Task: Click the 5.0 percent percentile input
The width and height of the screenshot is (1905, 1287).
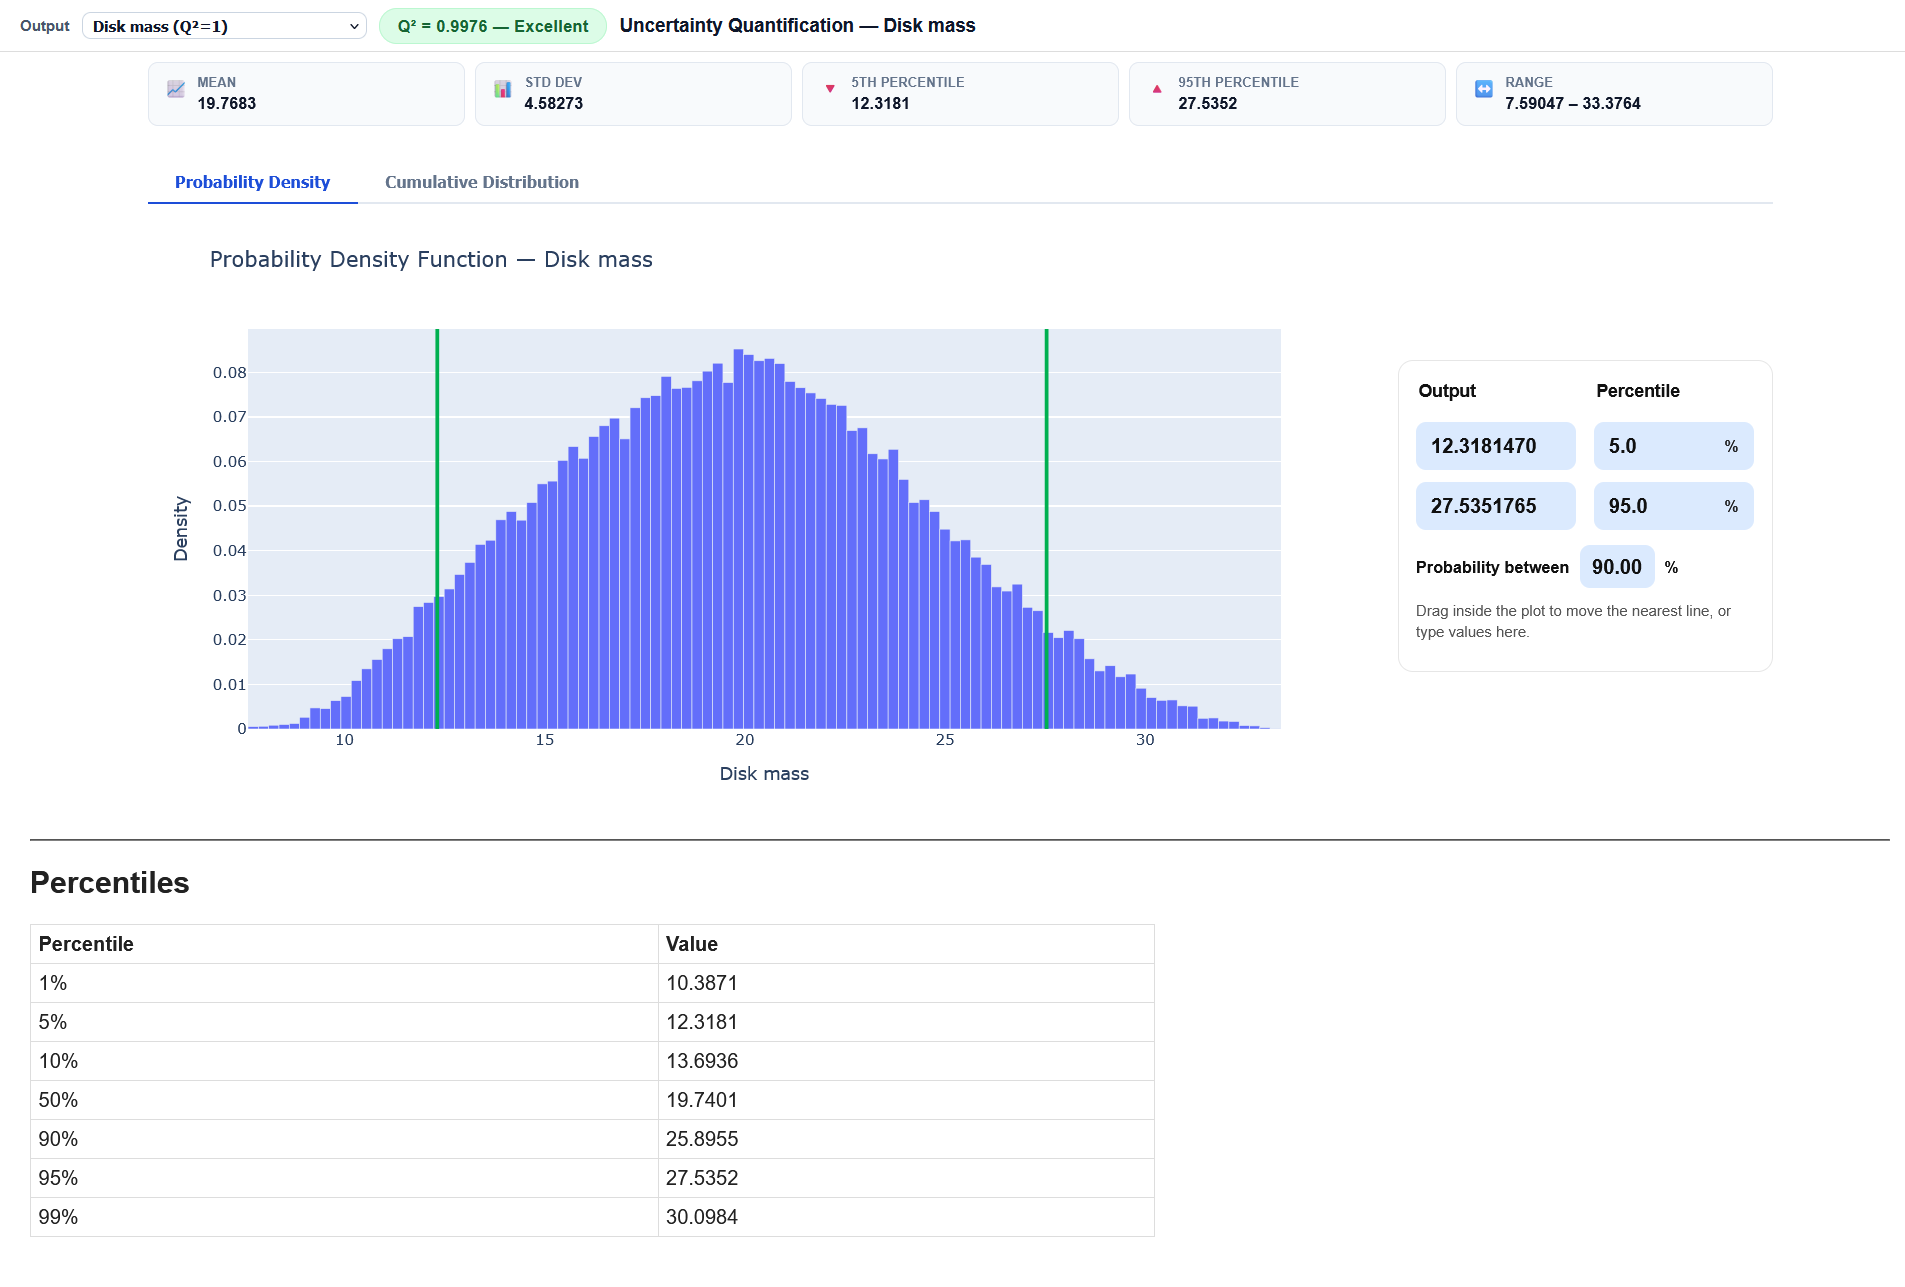Action: coord(1662,446)
